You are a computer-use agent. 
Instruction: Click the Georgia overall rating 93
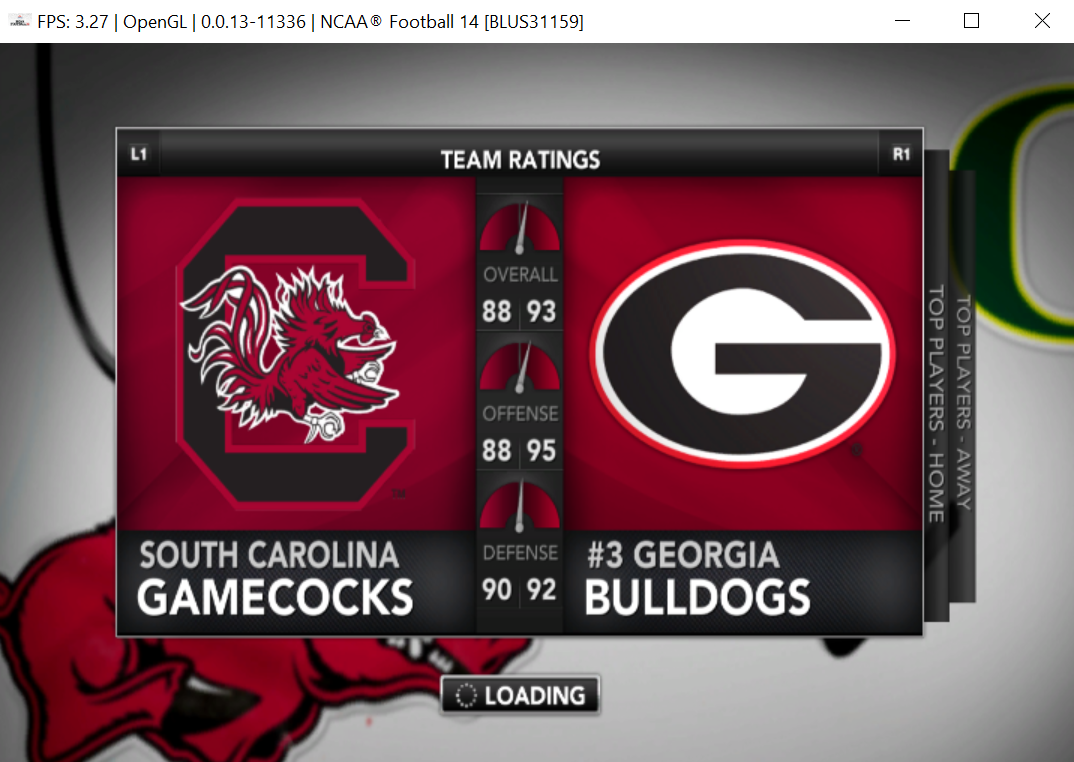[x=541, y=312]
